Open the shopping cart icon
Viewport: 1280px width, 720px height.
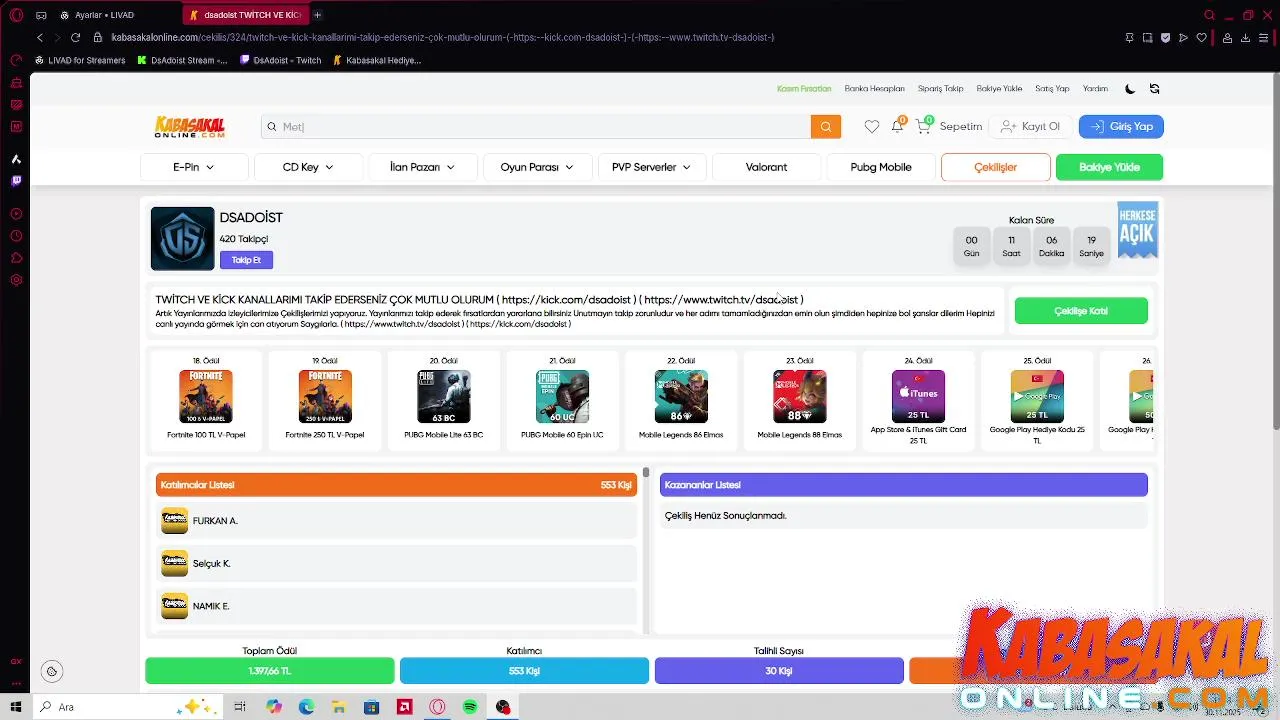923,126
